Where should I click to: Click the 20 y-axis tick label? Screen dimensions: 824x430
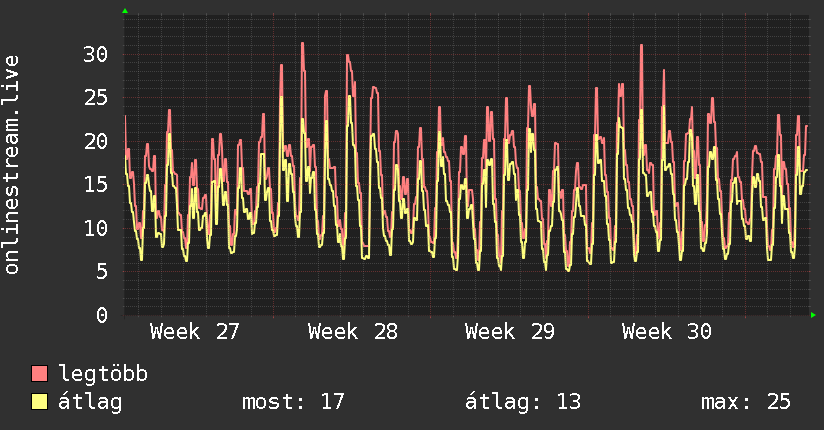point(96,141)
